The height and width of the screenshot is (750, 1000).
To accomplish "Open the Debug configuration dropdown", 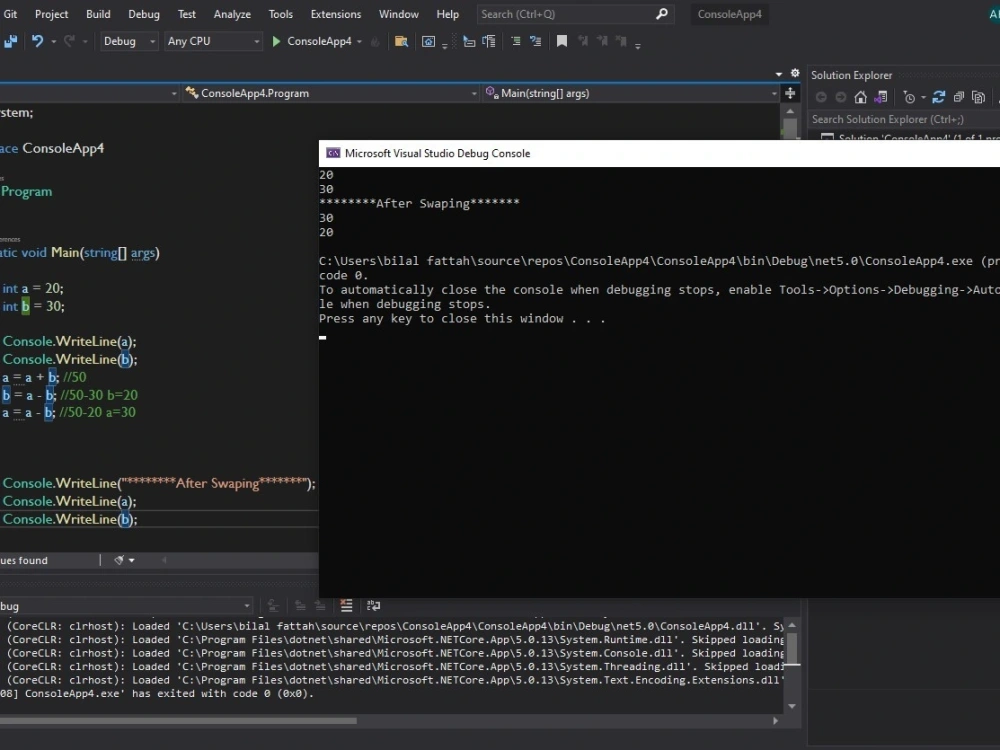I will click(x=128, y=41).
